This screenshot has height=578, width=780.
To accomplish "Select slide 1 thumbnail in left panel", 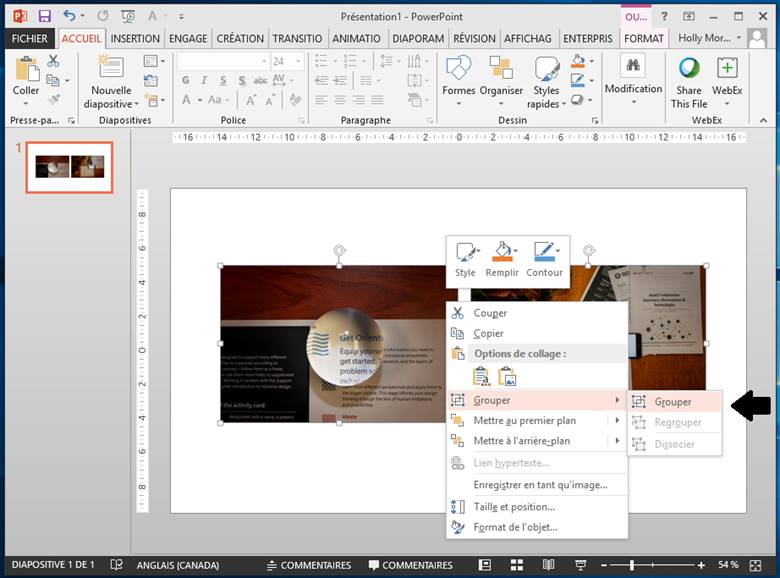I will (x=70, y=167).
